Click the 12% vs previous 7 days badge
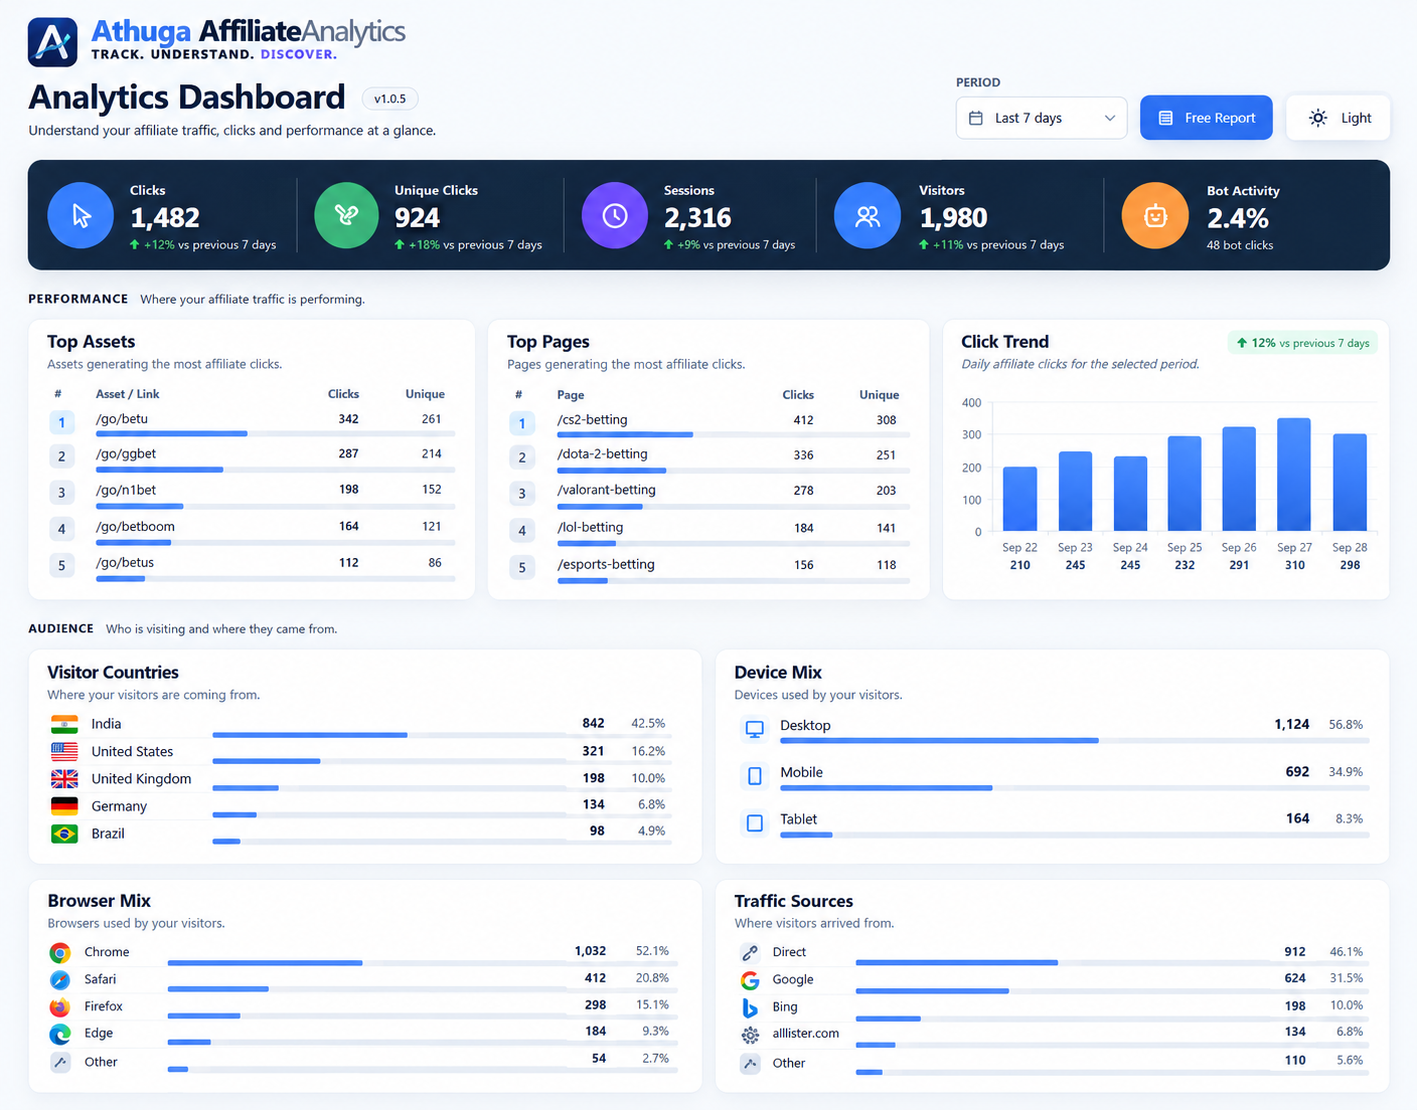 [1302, 343]
